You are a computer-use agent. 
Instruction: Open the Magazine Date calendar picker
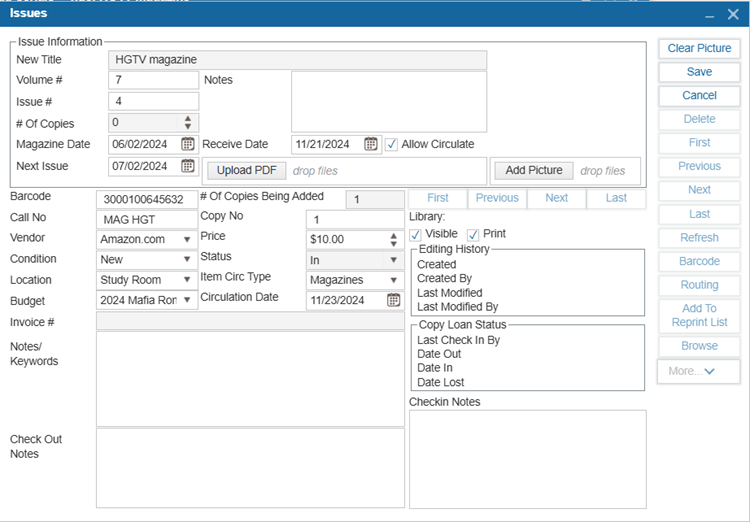(x=187, y=144)
